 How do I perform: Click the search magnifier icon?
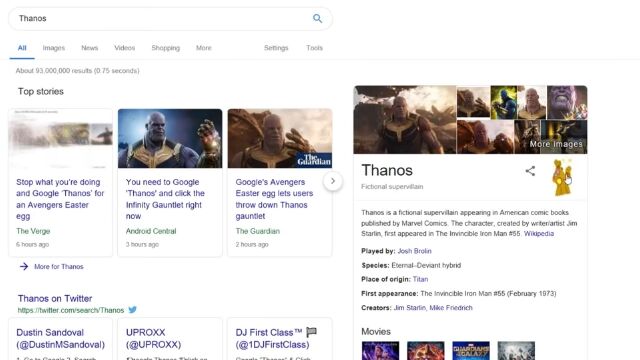pyautogui.click(x=317, y=18)
